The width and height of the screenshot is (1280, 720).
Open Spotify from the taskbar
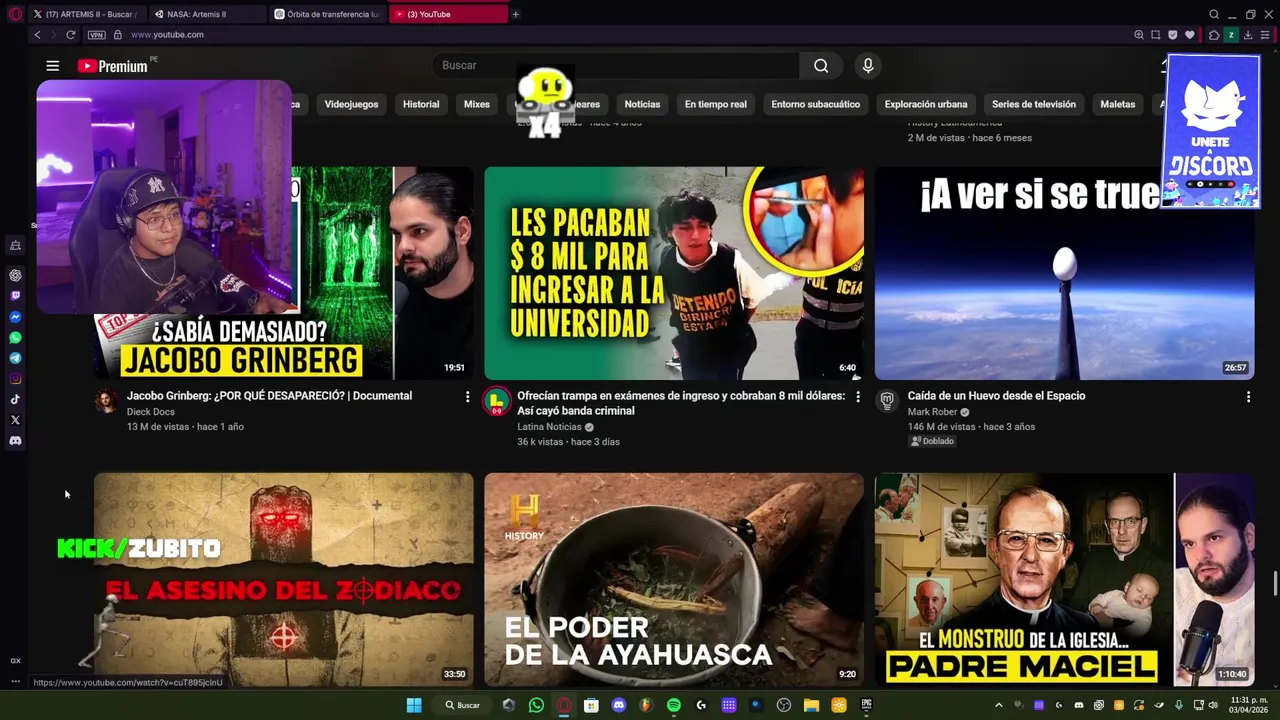click(673, 705)
